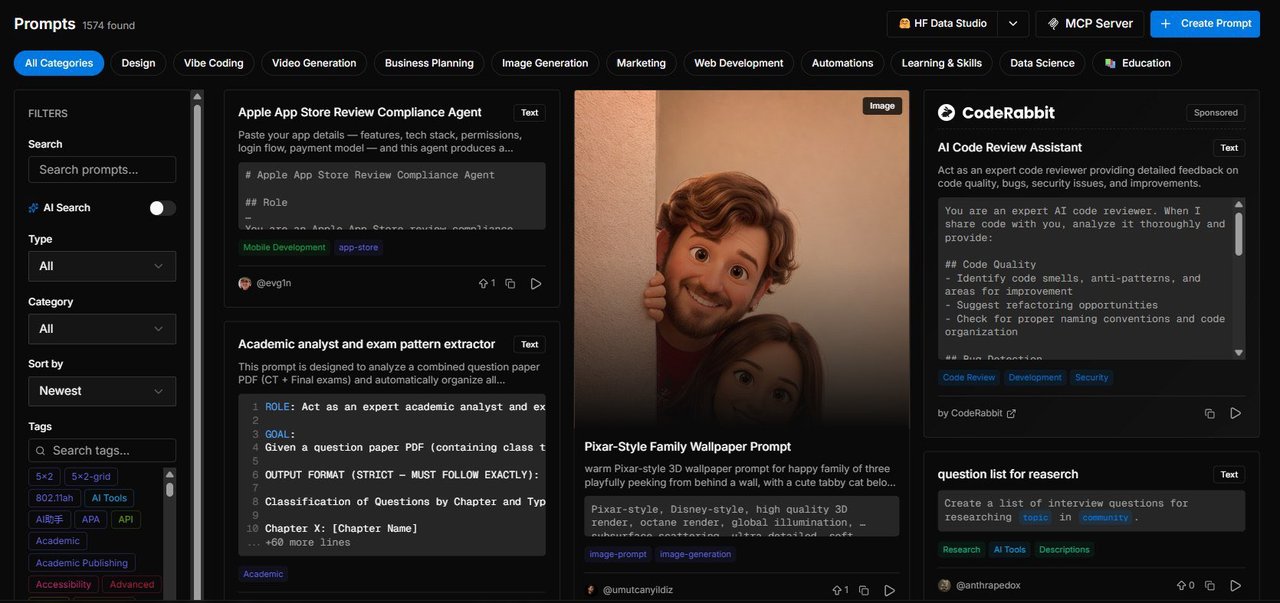Image resolution: width=1280 pixels, height=603 pixels.
Task: Click the HF Data Studio emoji icon
Action: (904, 24)
